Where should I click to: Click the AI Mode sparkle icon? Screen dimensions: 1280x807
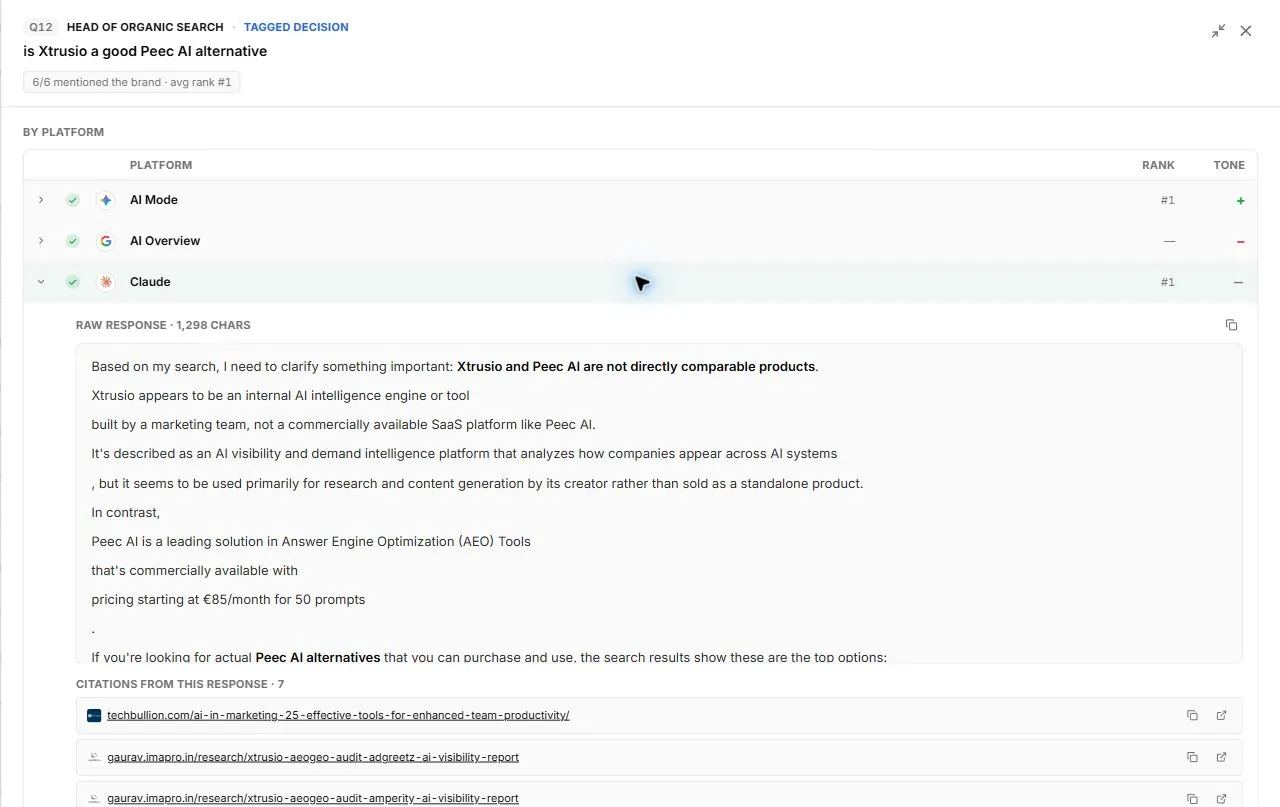(x=106, y=200)
